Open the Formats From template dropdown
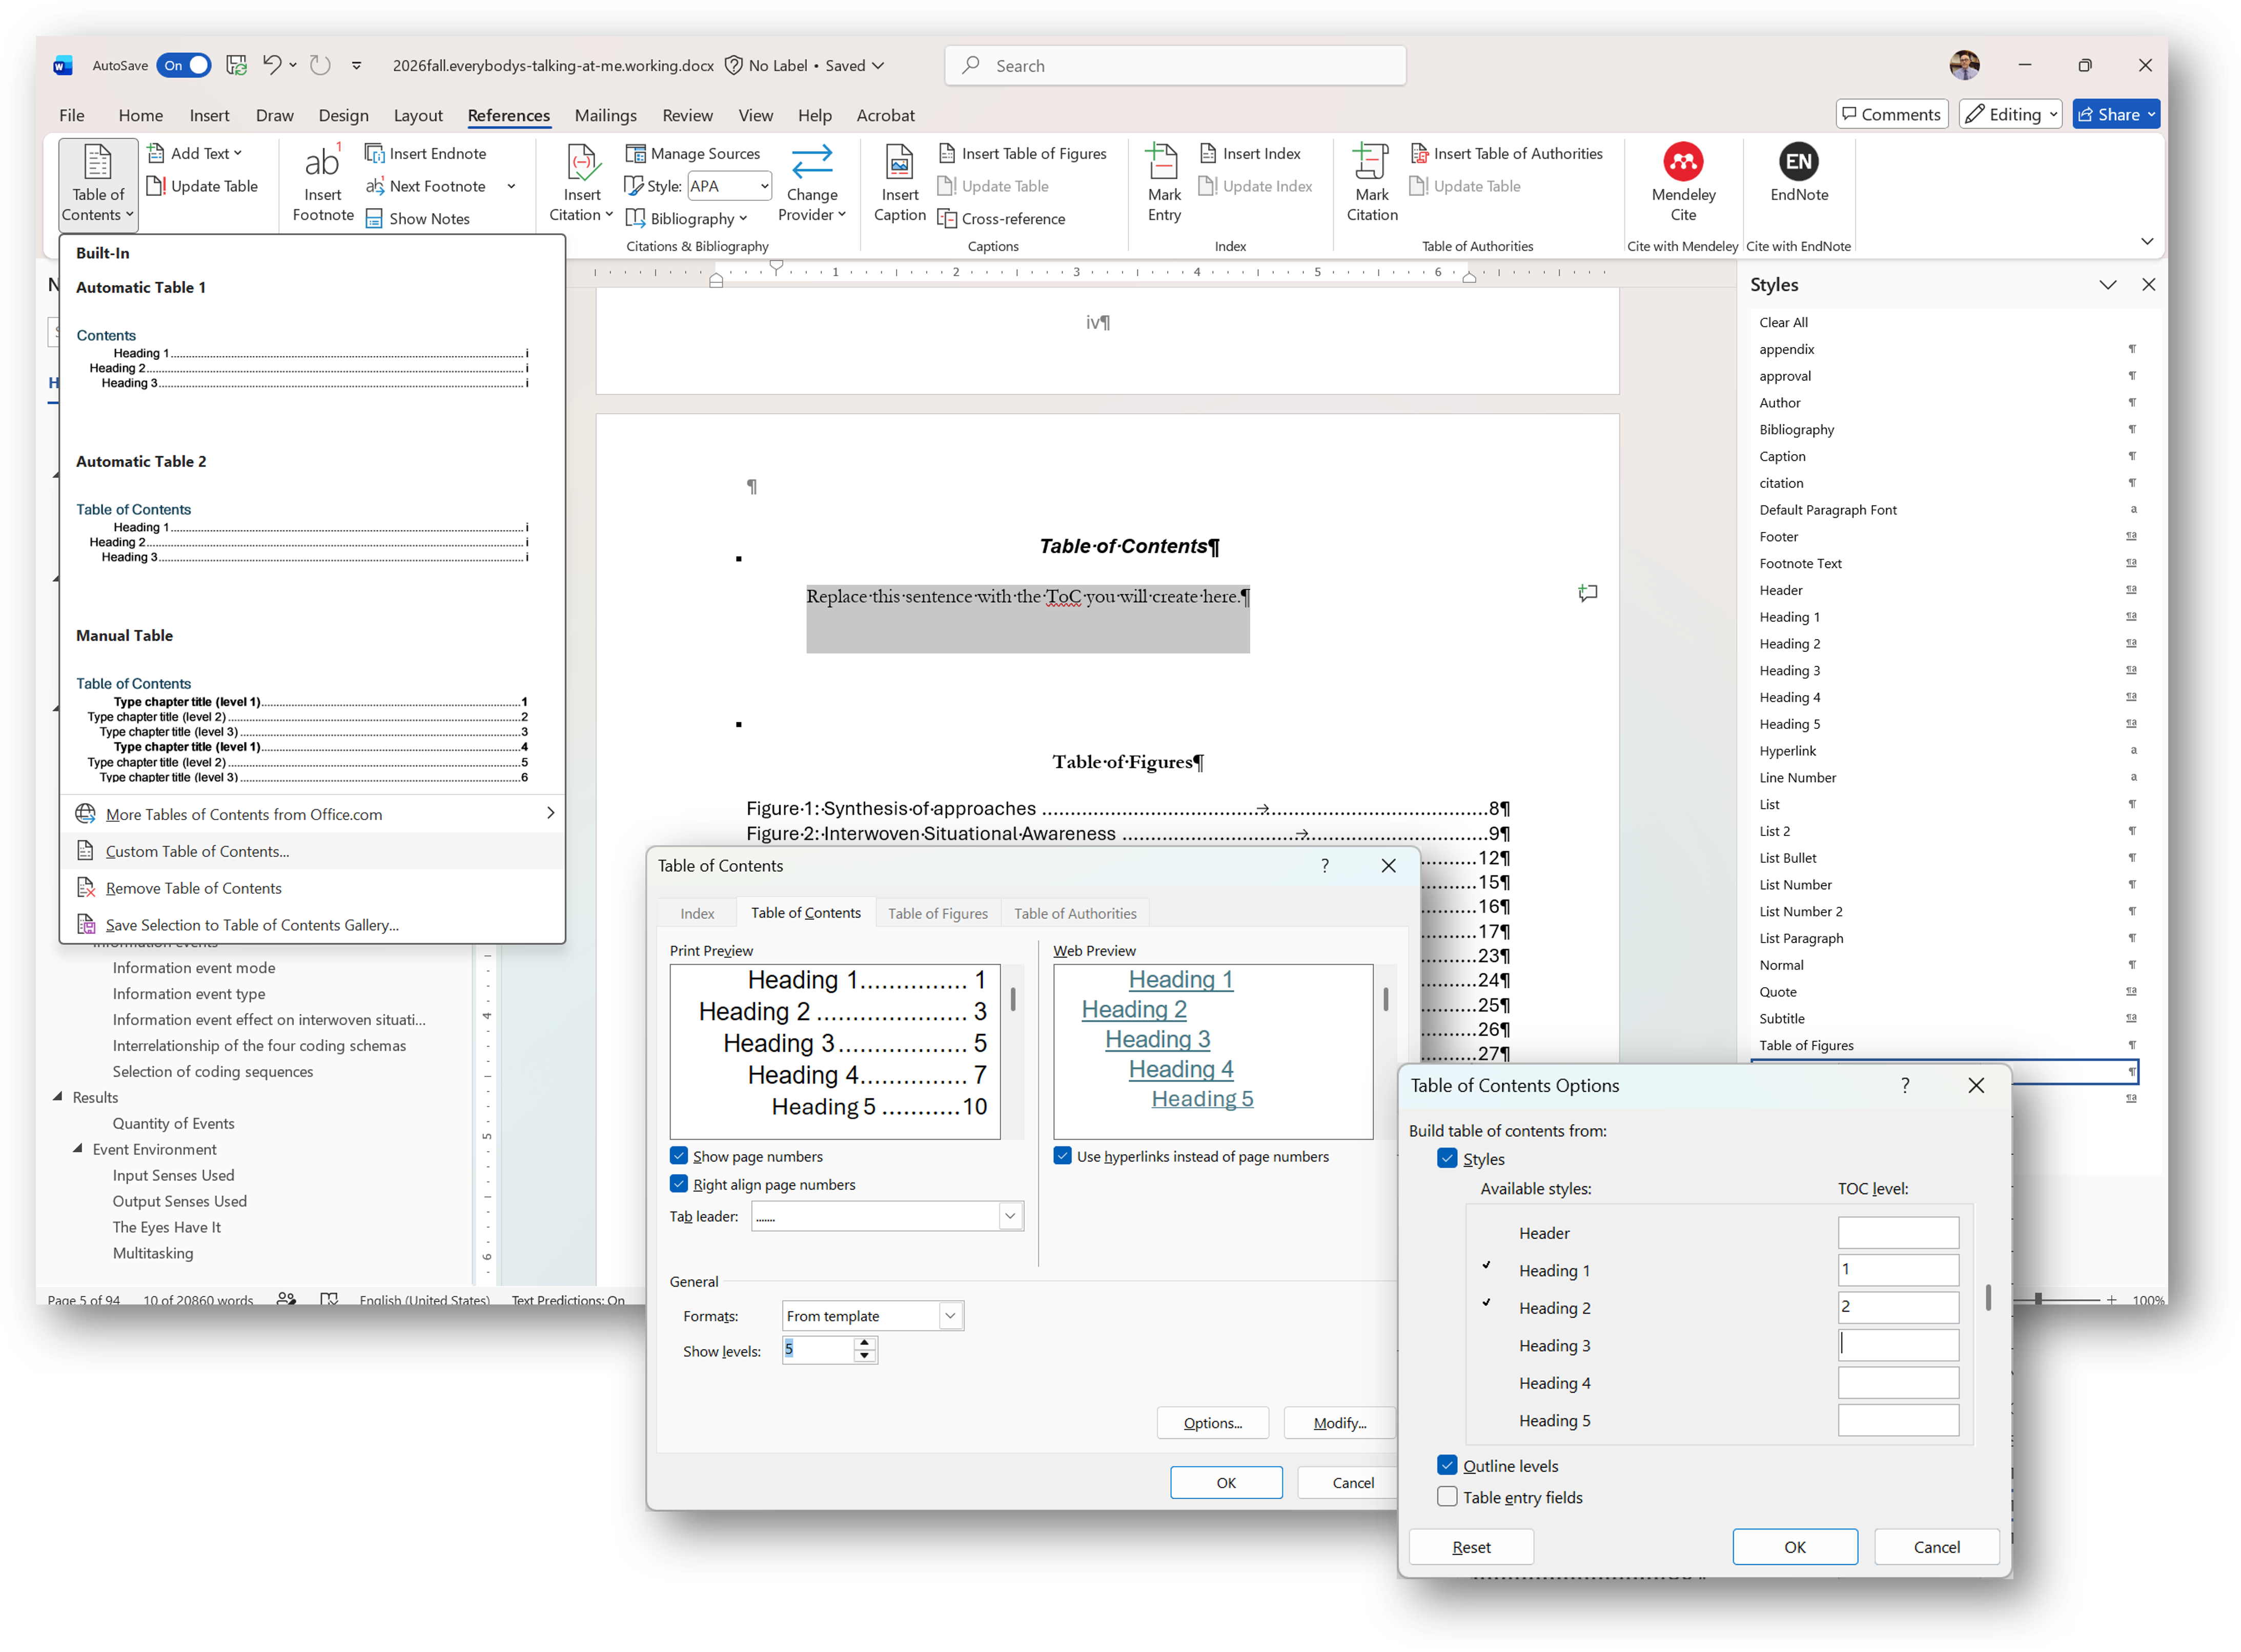The image size is (2241, 1652). [x=950, y=1316]
